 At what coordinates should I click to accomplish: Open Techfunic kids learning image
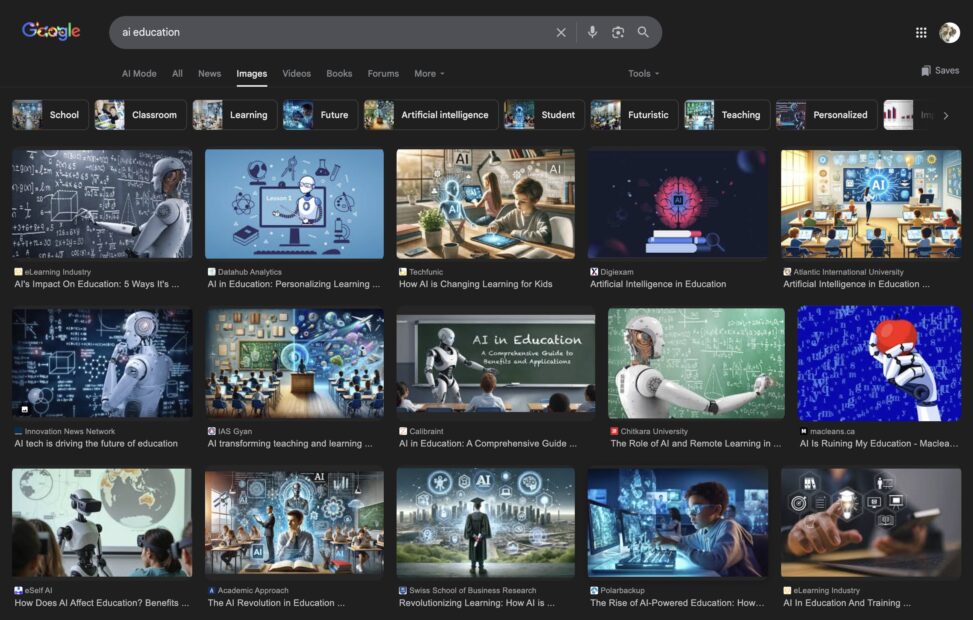pyautogui.click(x=485, y=204)
